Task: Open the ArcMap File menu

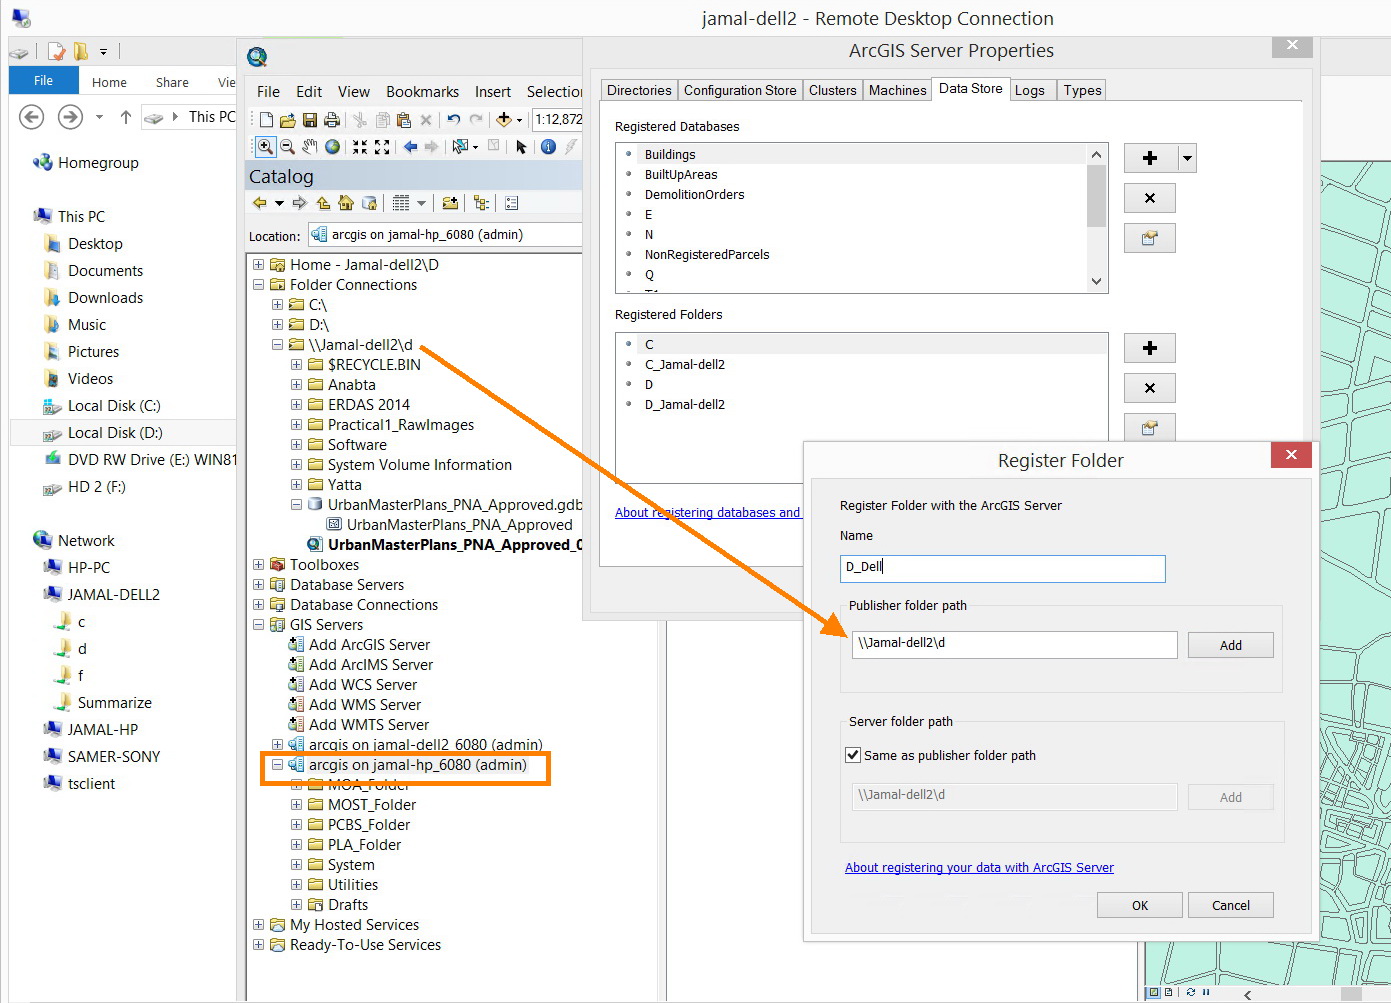Action: [x=268, y=91]
